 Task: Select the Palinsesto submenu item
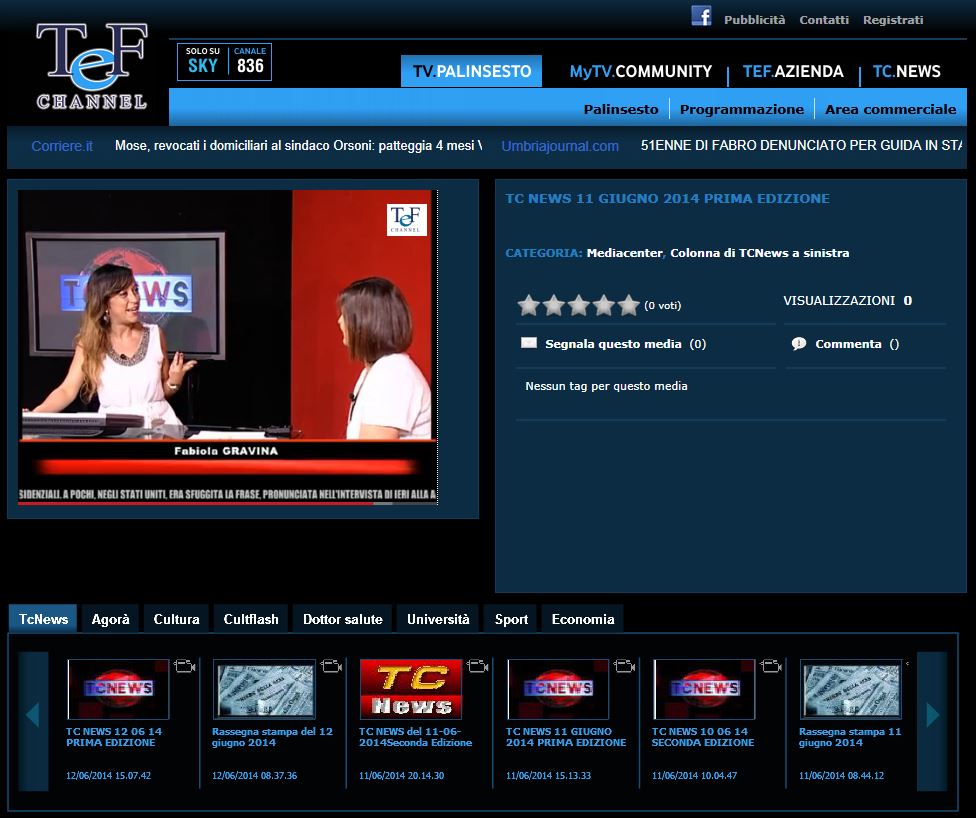click(621, 109)
